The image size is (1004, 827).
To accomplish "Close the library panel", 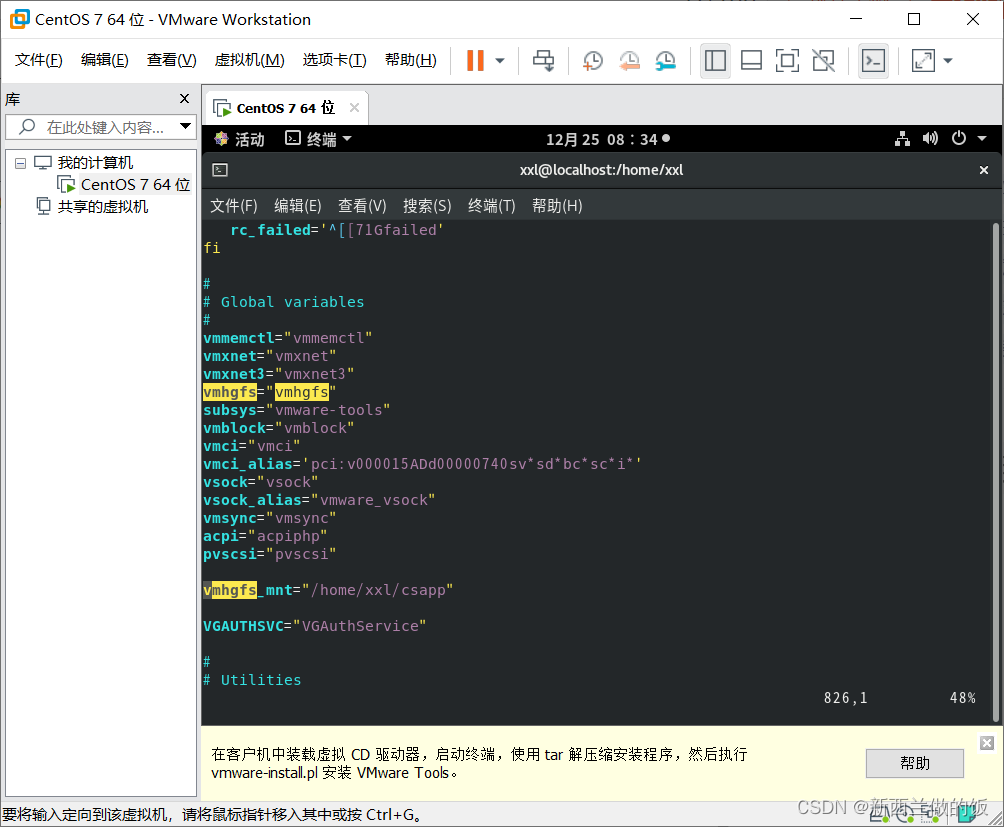I will (184, 99).
